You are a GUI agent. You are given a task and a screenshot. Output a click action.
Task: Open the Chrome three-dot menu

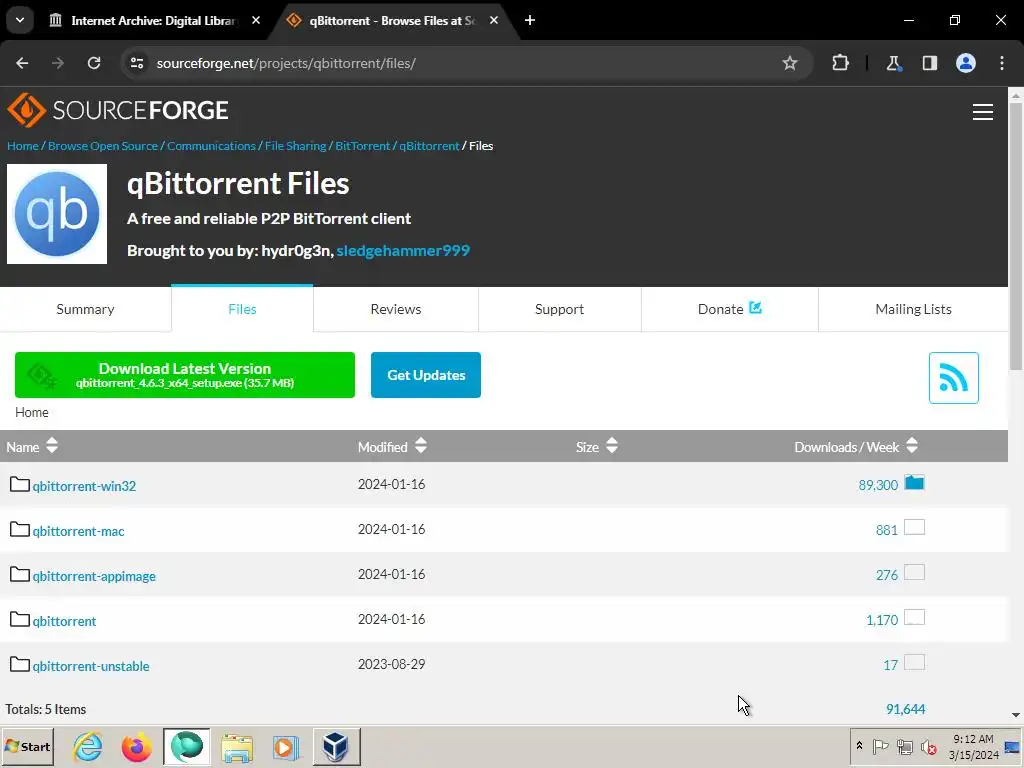click(x=1002, y=63)
